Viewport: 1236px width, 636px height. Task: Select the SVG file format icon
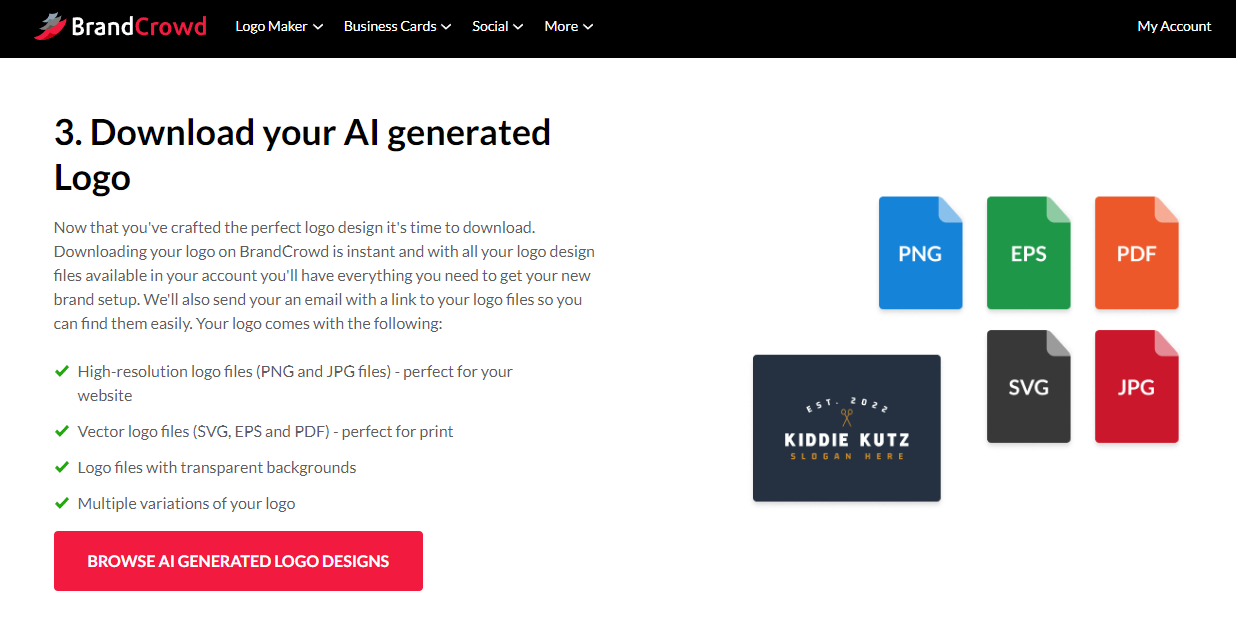pyautogui.click(x=1028, y=386)
